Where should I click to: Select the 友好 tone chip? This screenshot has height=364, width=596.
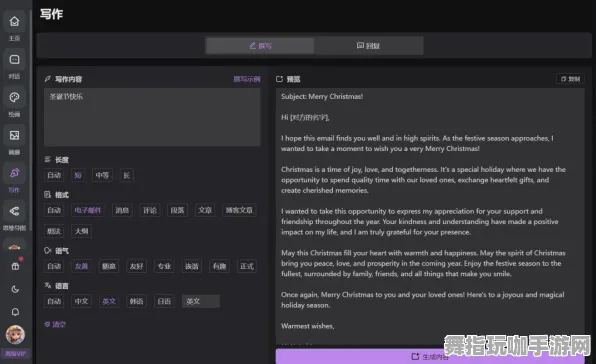pos(136,266)
